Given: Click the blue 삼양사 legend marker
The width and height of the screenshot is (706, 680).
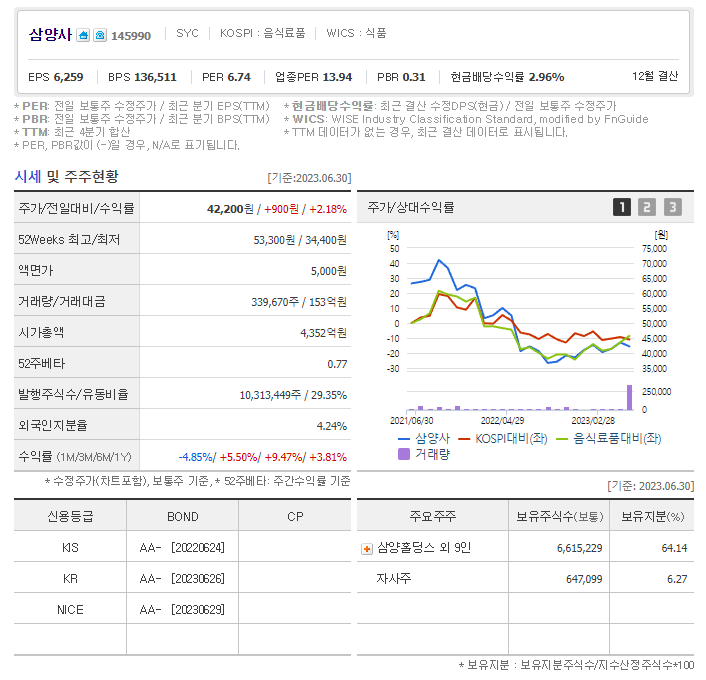Looking at the screenshot, I should [404, 439].
